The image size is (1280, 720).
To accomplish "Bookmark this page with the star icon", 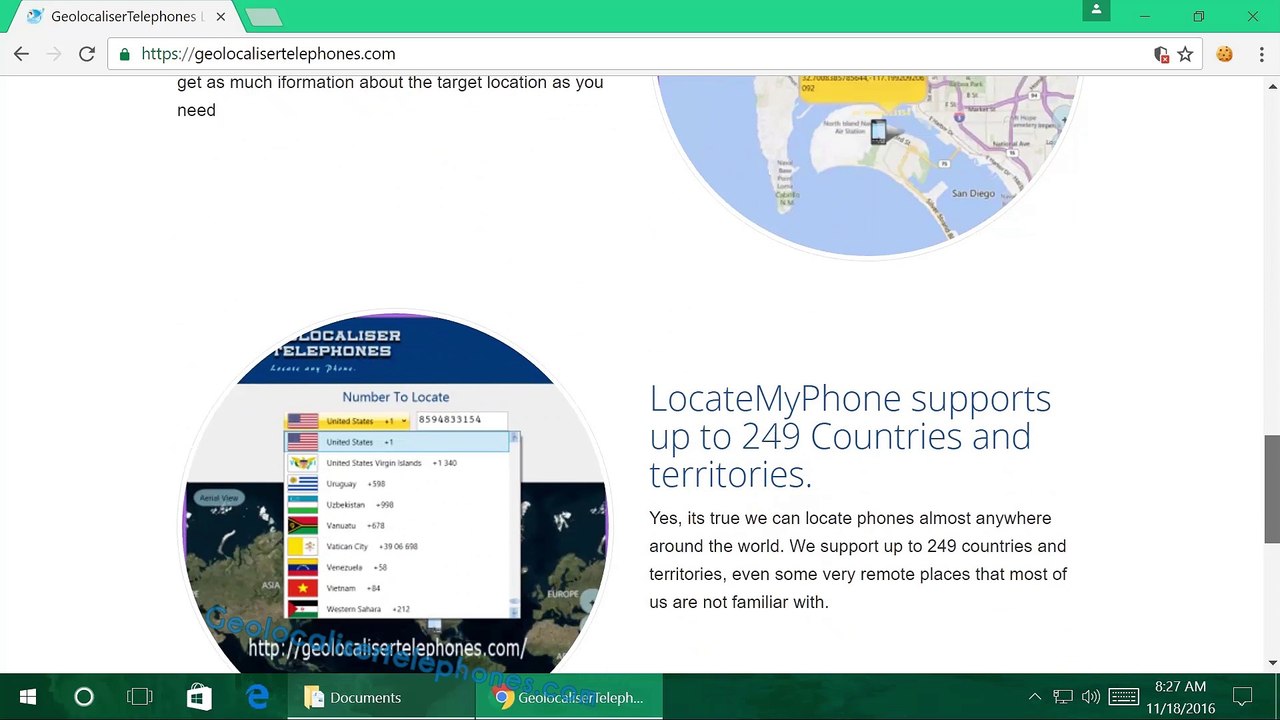I will tap(1185, 54).
